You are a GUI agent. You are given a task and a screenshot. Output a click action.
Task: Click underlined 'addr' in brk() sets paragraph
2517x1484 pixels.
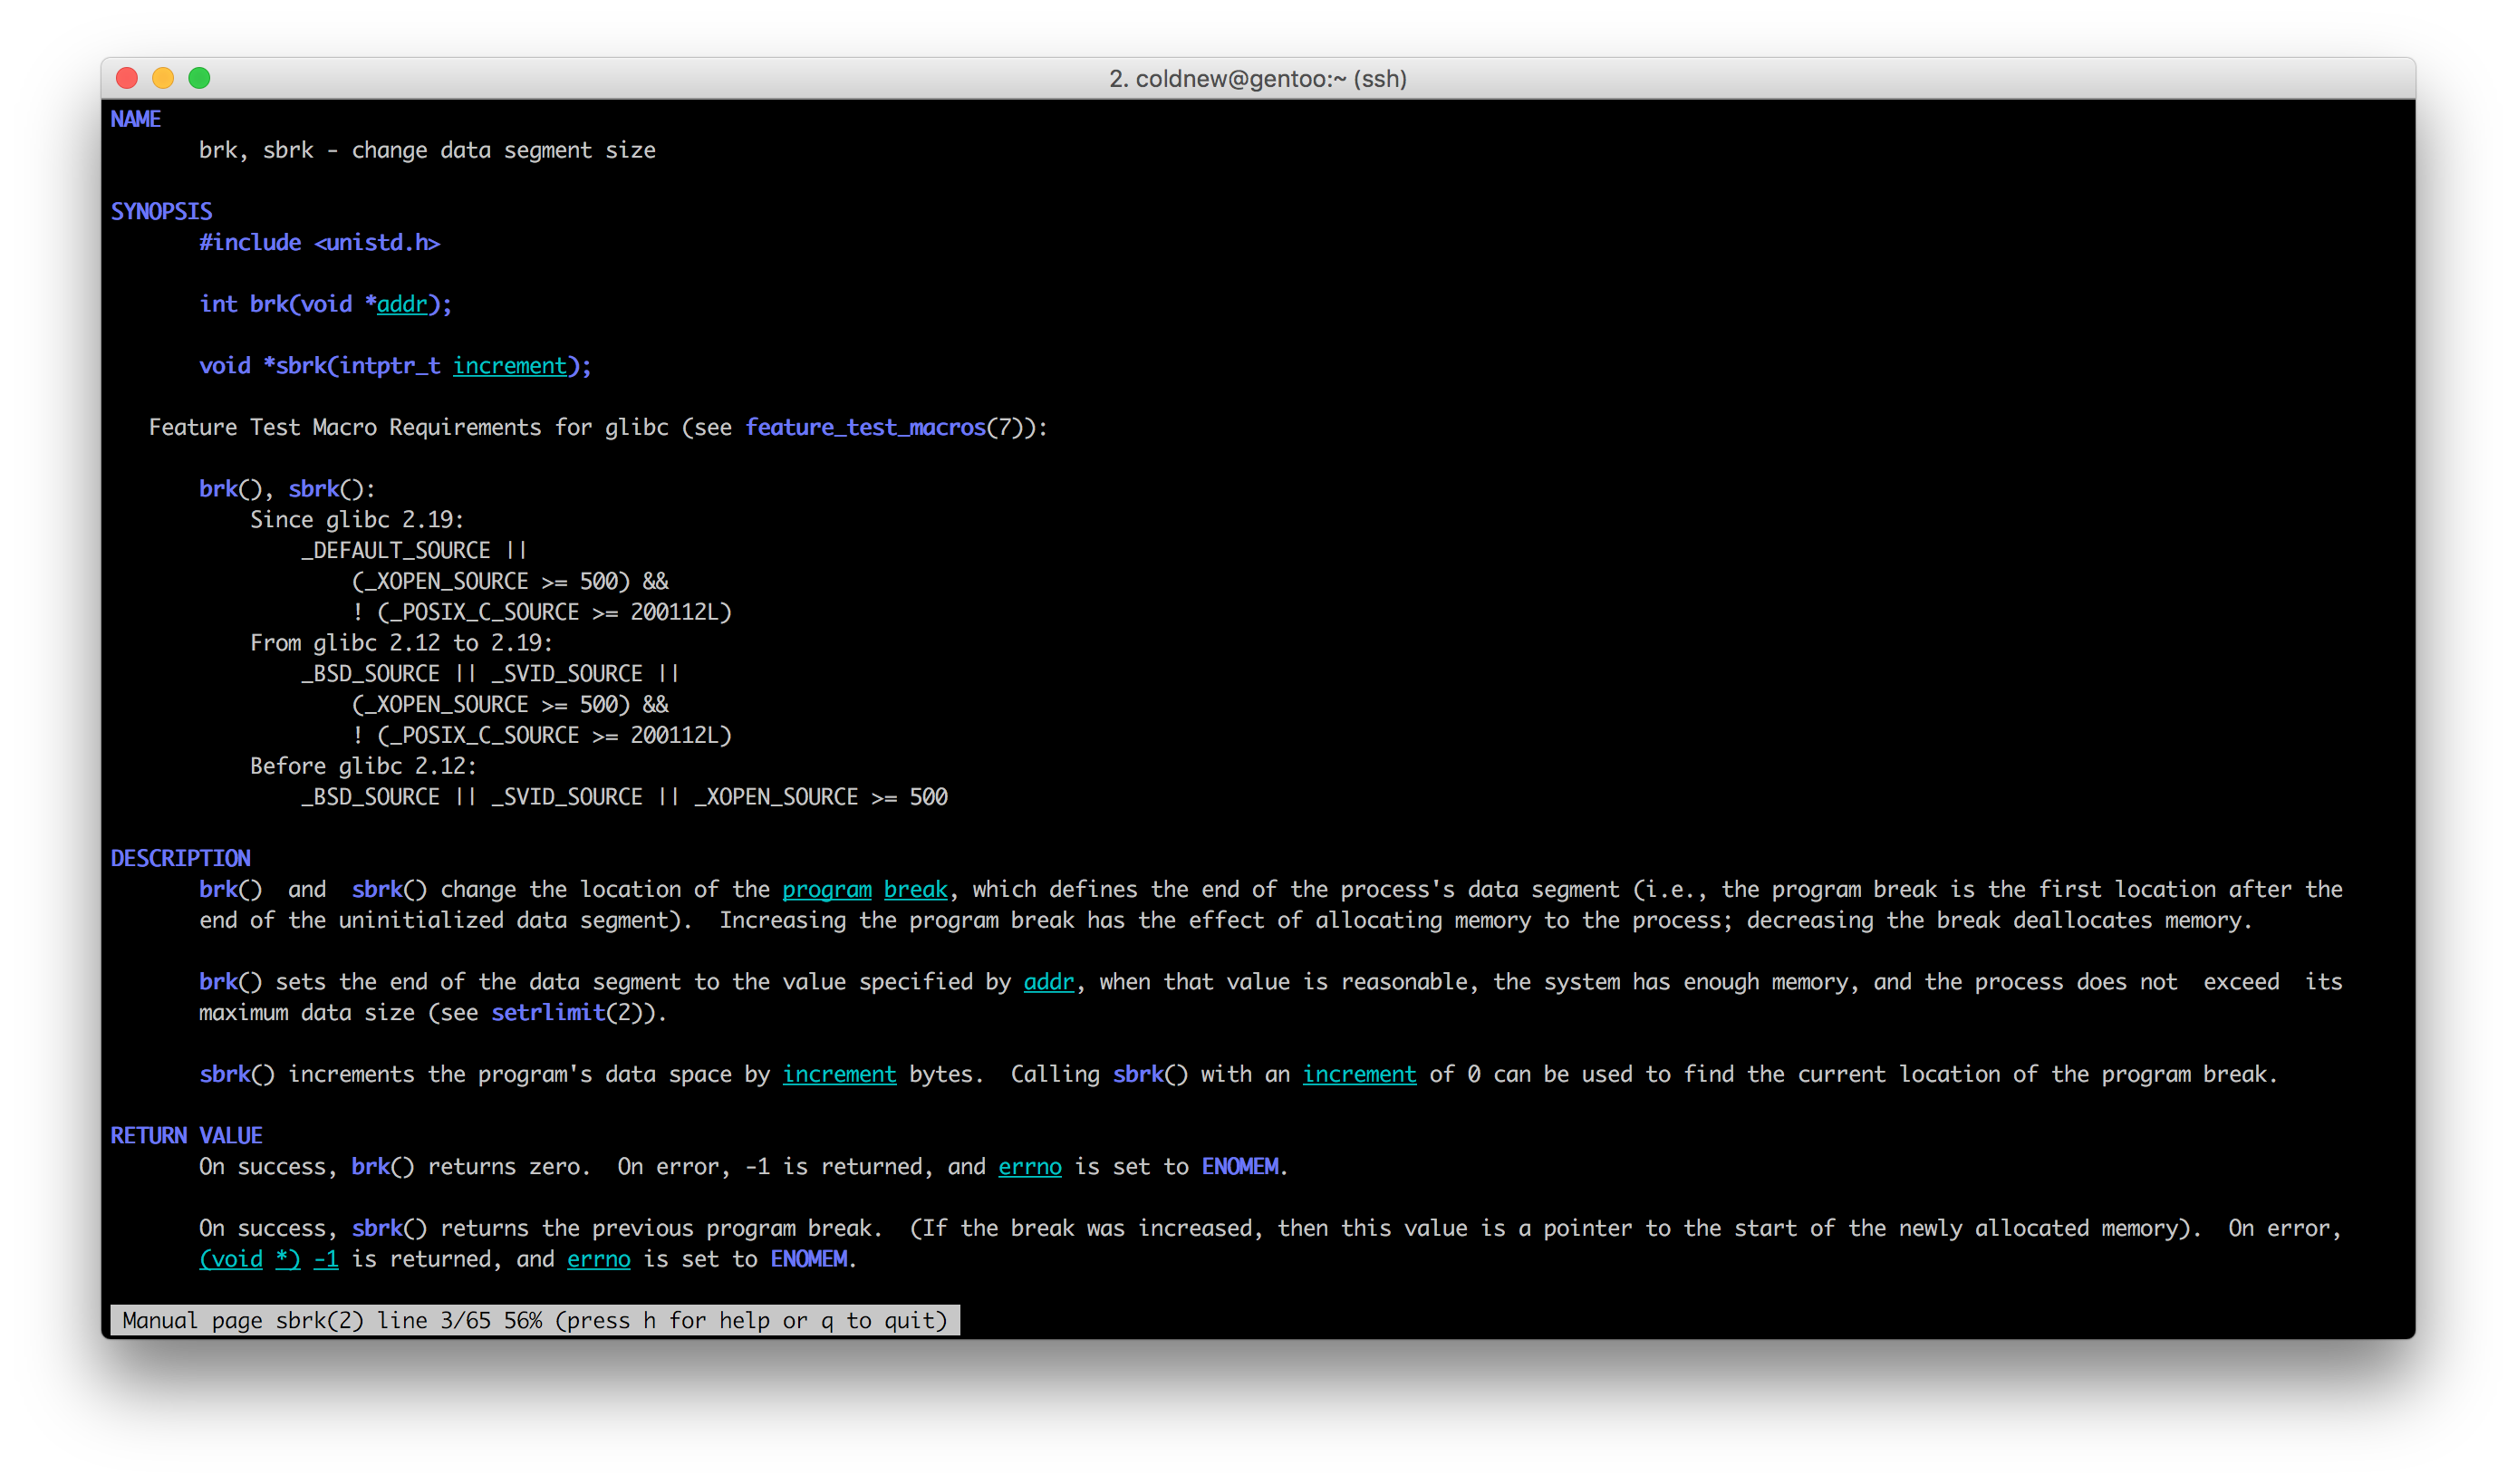1048,982
